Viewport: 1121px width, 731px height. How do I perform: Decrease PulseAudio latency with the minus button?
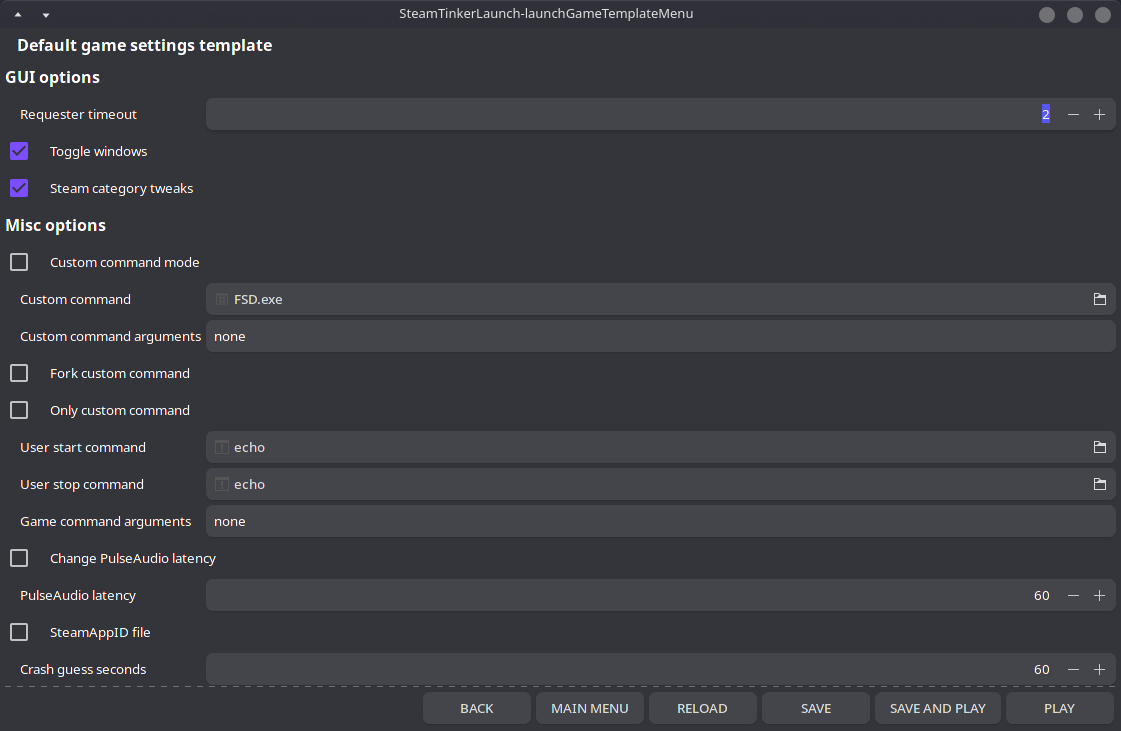(x=1073, y=595)
